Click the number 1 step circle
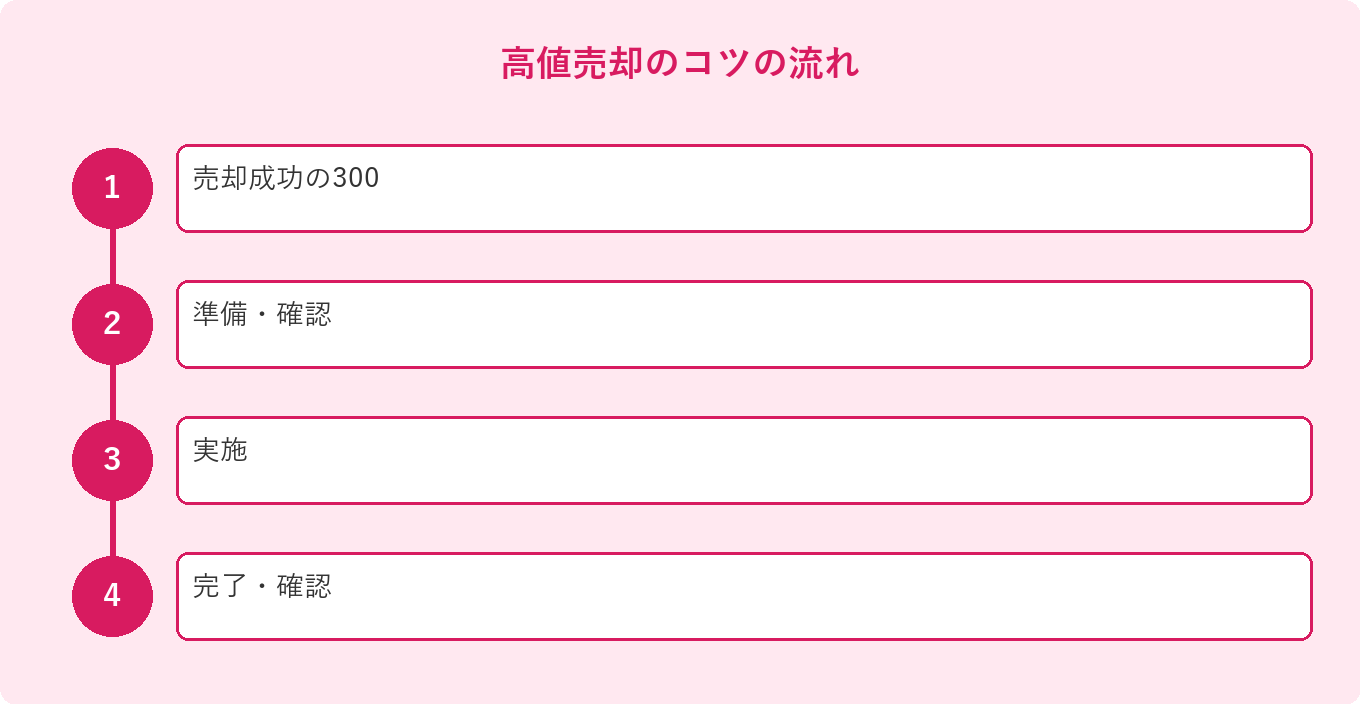 (112, 188)
